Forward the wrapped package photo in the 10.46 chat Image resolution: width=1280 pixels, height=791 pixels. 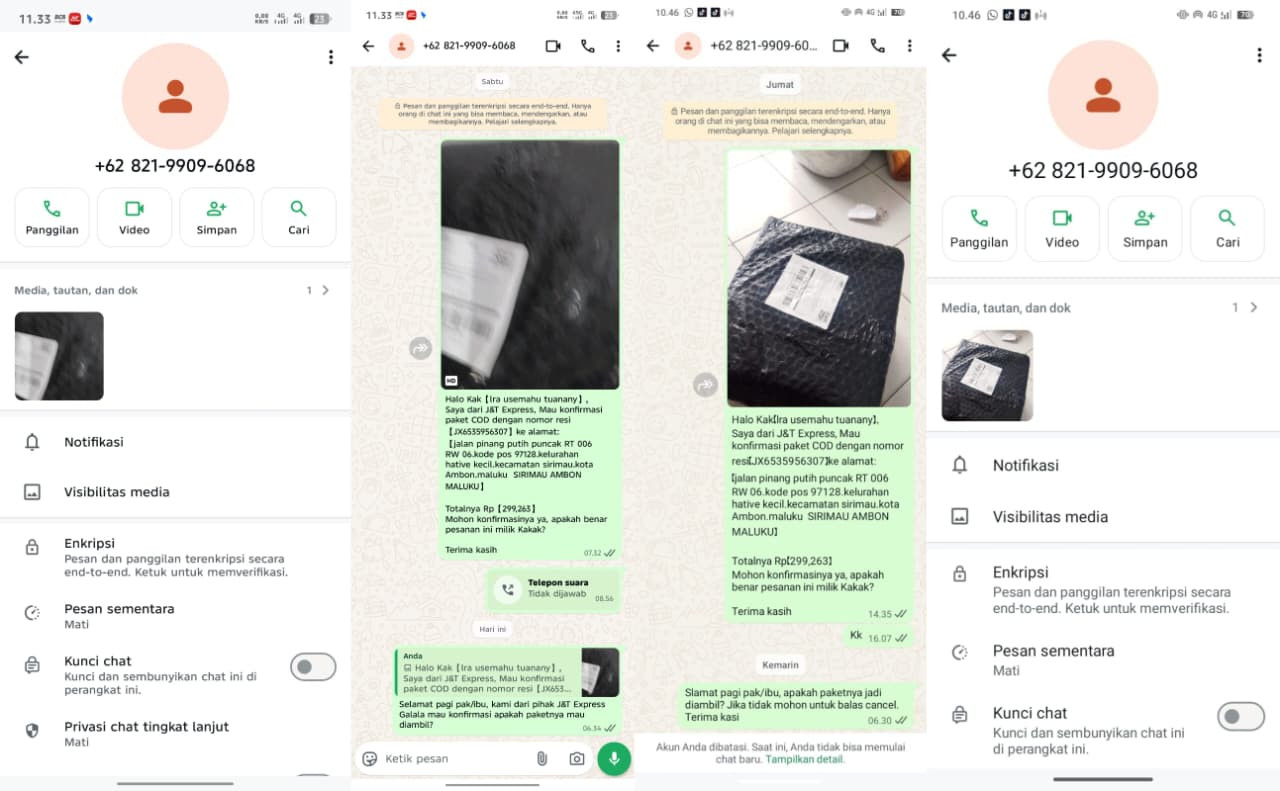pos(706,385)
